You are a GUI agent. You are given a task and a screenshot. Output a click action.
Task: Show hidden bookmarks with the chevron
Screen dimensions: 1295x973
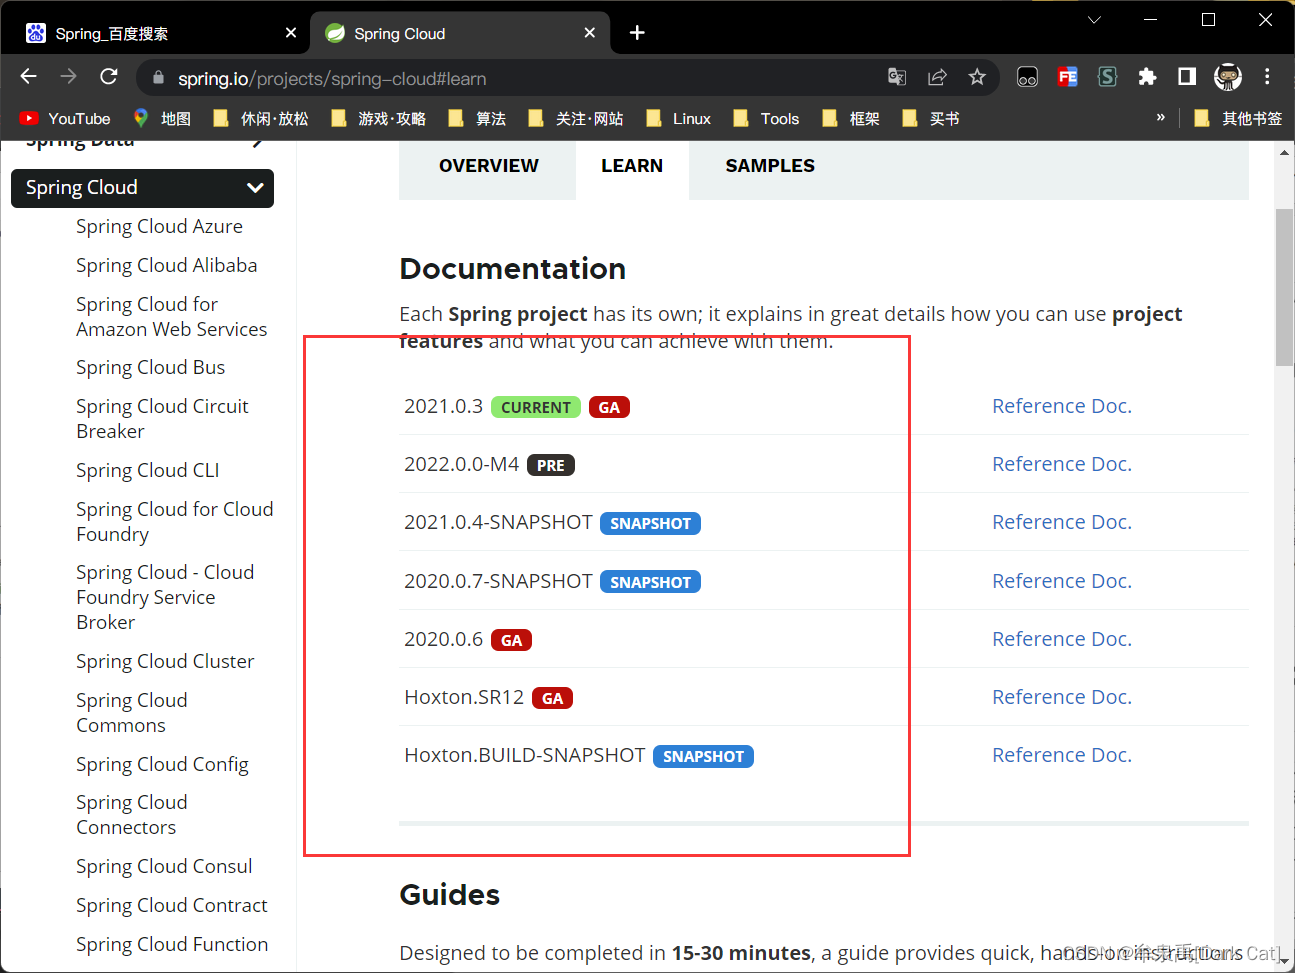click(x=1161, y=118)
